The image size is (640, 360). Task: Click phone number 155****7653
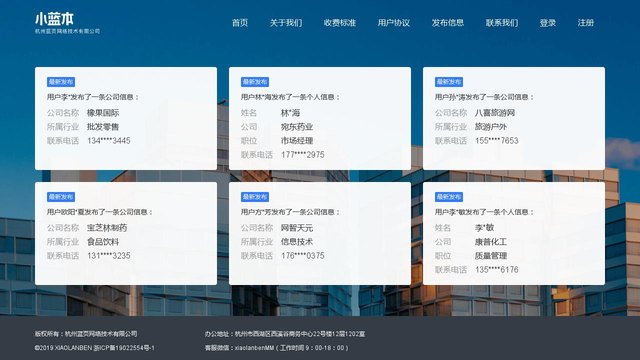point(496,141)
